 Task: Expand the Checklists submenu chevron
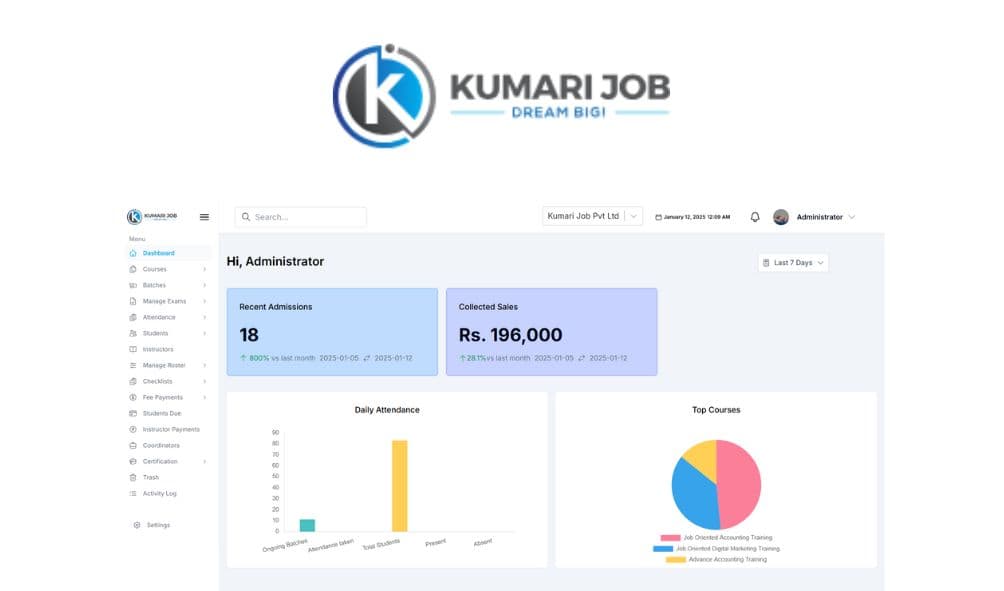205,382
